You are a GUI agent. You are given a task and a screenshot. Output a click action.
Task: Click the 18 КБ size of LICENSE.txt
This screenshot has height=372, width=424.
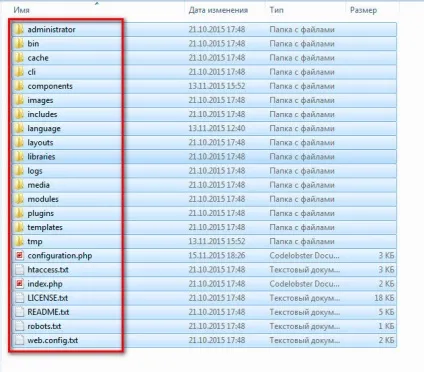(384, 298)
